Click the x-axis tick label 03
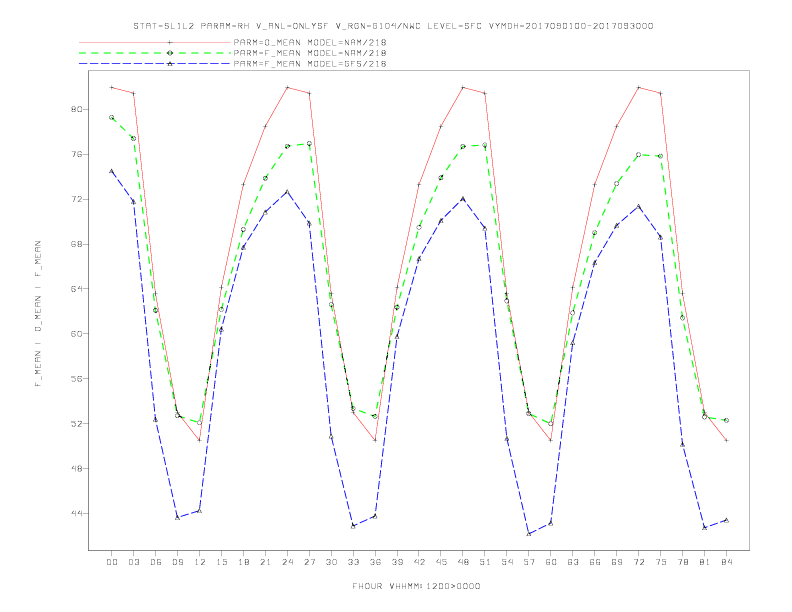The width and height of the screenshot is (792, 612). [x=133, y=562]
